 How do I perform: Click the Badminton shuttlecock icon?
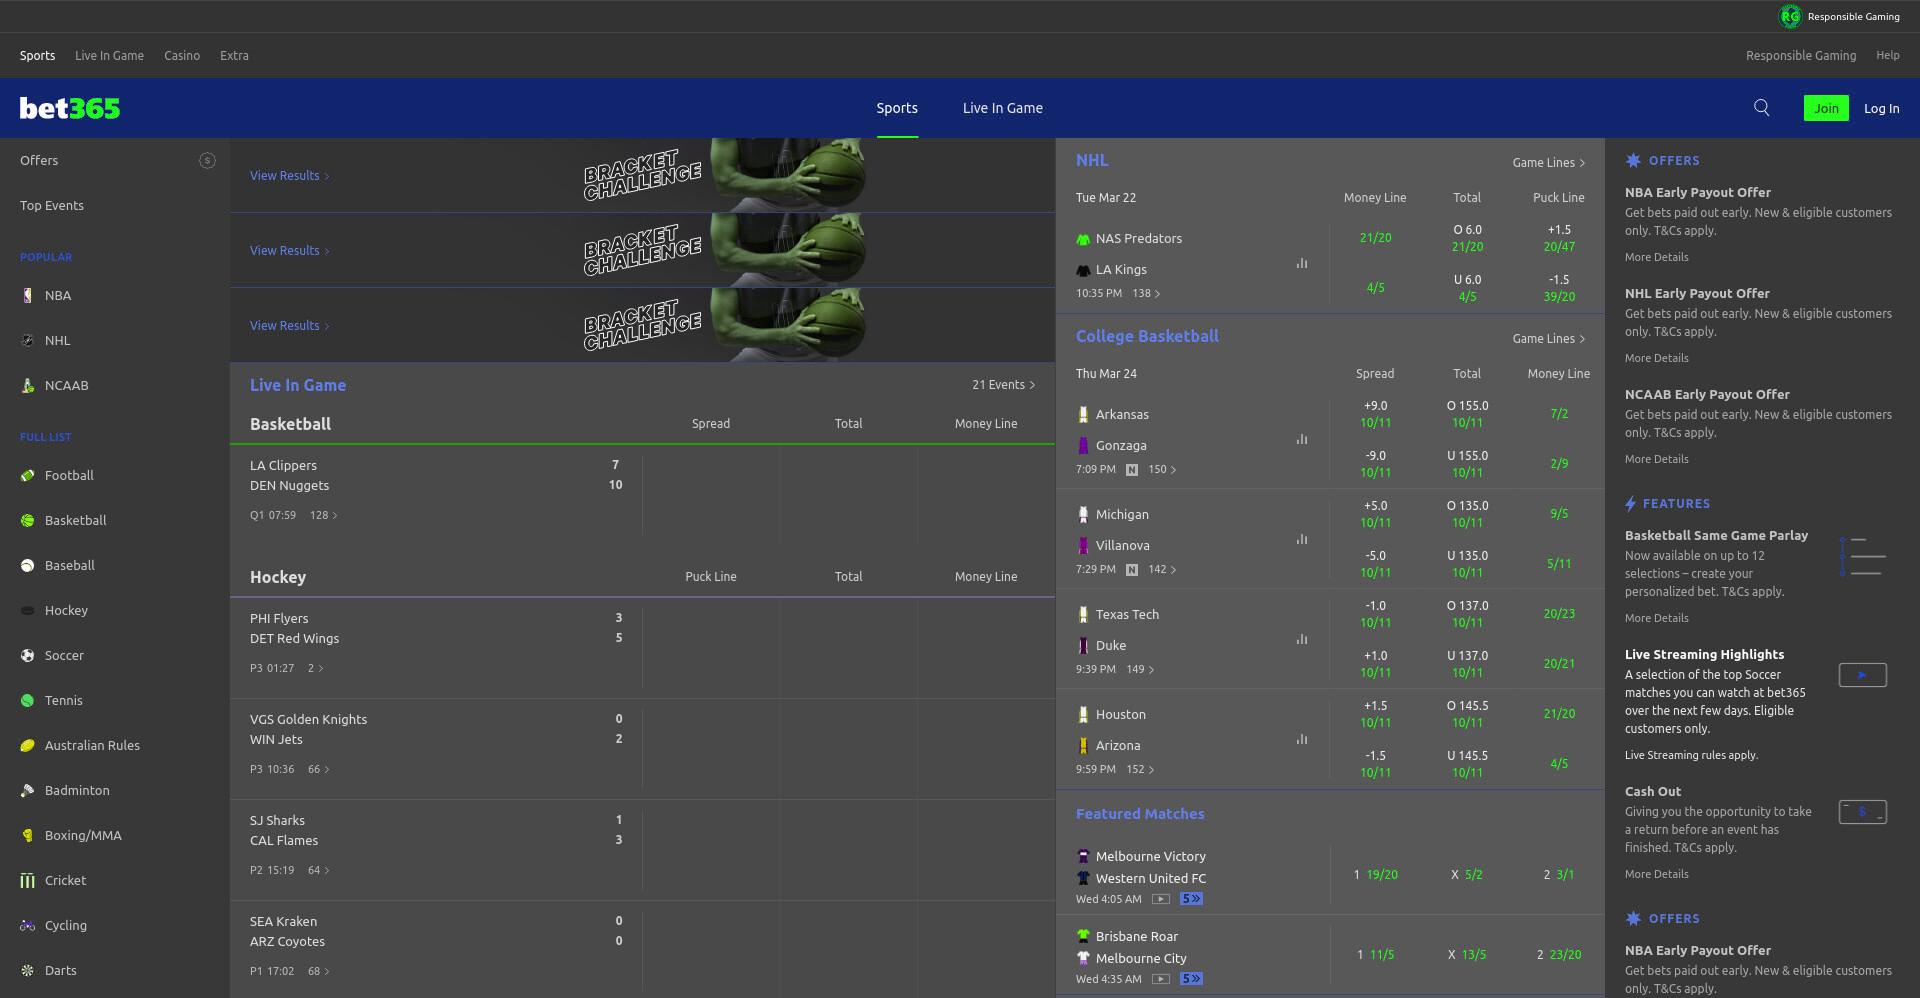tap(28, 791)
